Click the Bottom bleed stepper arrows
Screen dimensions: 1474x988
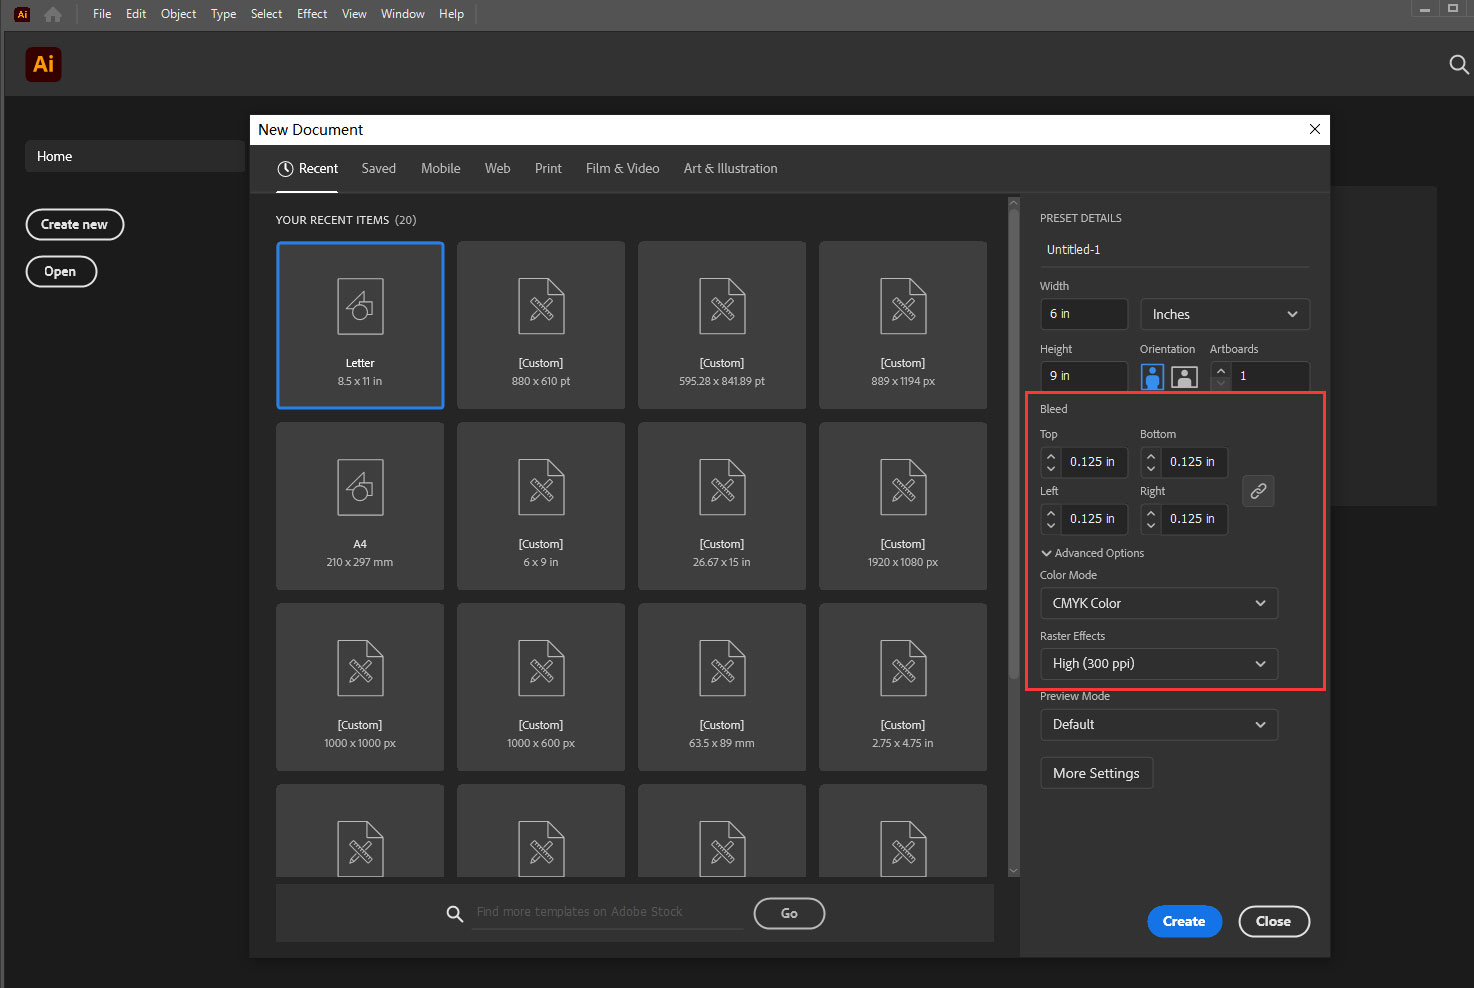pos(1151,462)
